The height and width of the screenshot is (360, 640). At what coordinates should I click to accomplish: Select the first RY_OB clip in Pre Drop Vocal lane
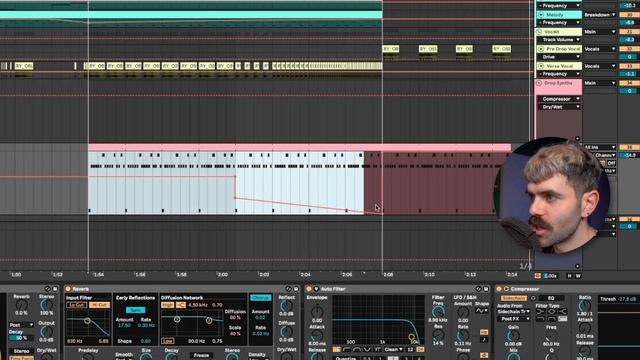click(391, 49)
